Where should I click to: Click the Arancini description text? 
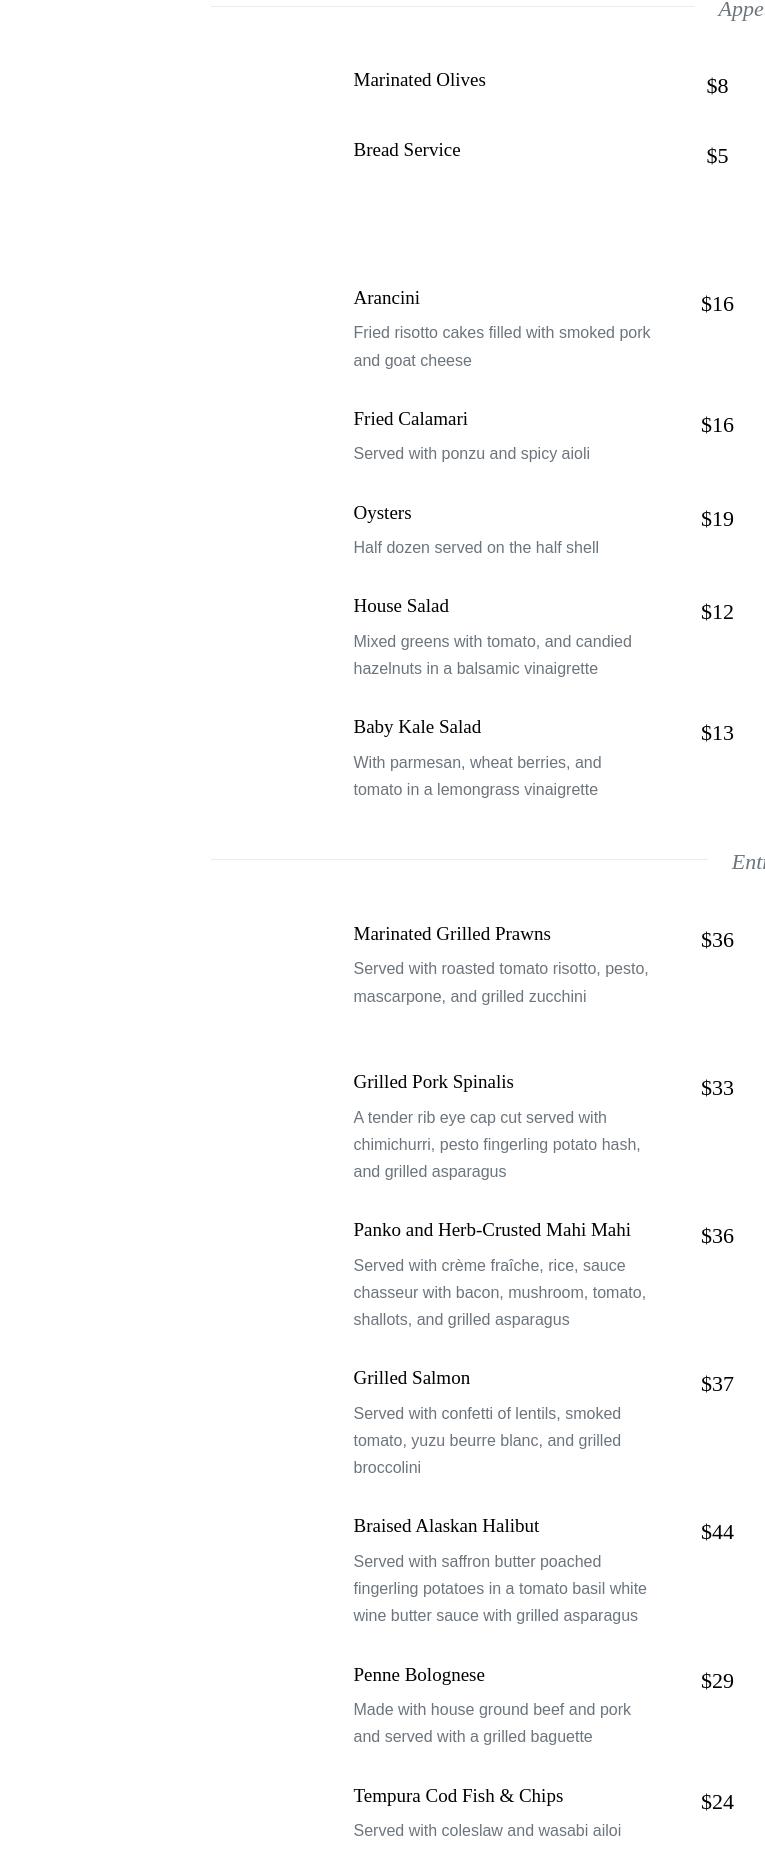[501, 346]
